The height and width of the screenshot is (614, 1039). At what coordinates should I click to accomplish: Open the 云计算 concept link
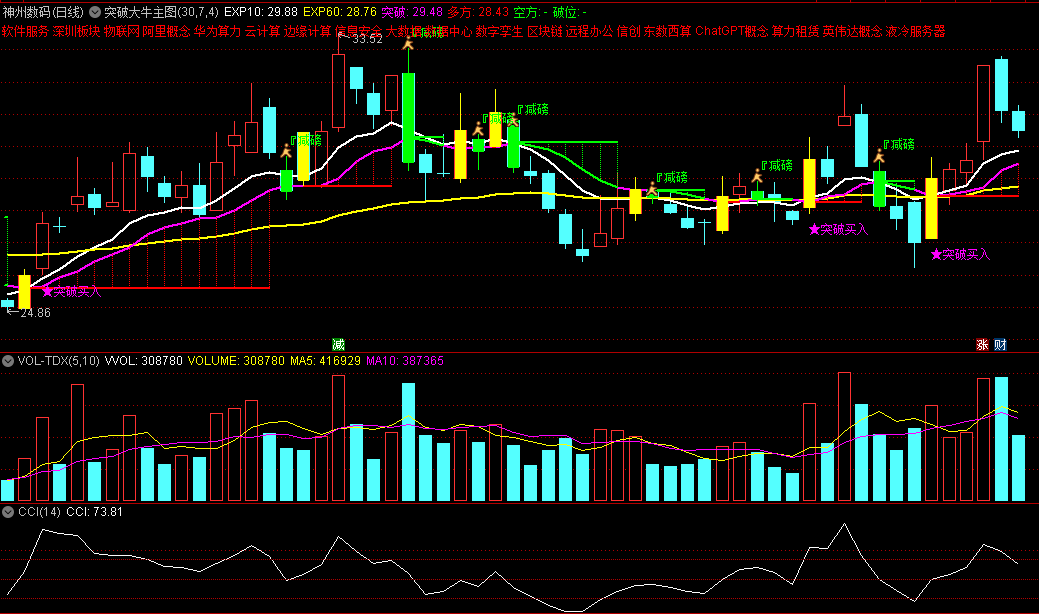[x=262, y=31]
